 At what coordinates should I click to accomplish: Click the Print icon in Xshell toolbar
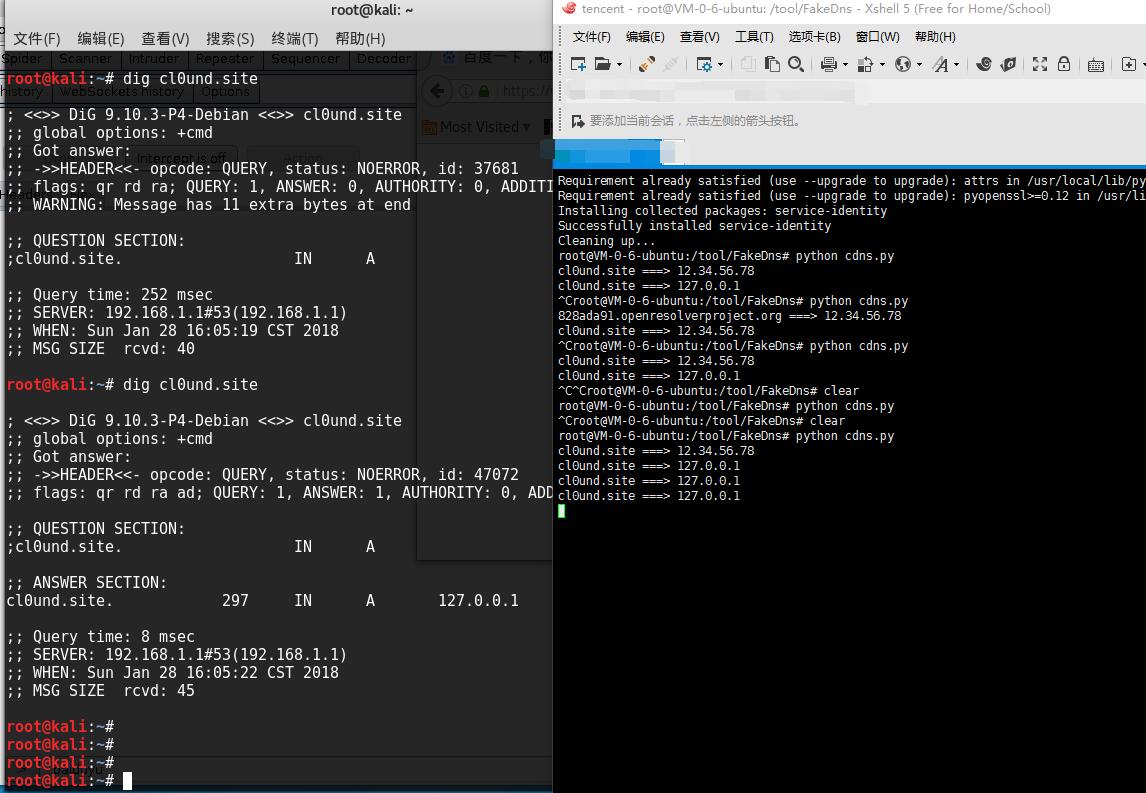pos(828,64)
